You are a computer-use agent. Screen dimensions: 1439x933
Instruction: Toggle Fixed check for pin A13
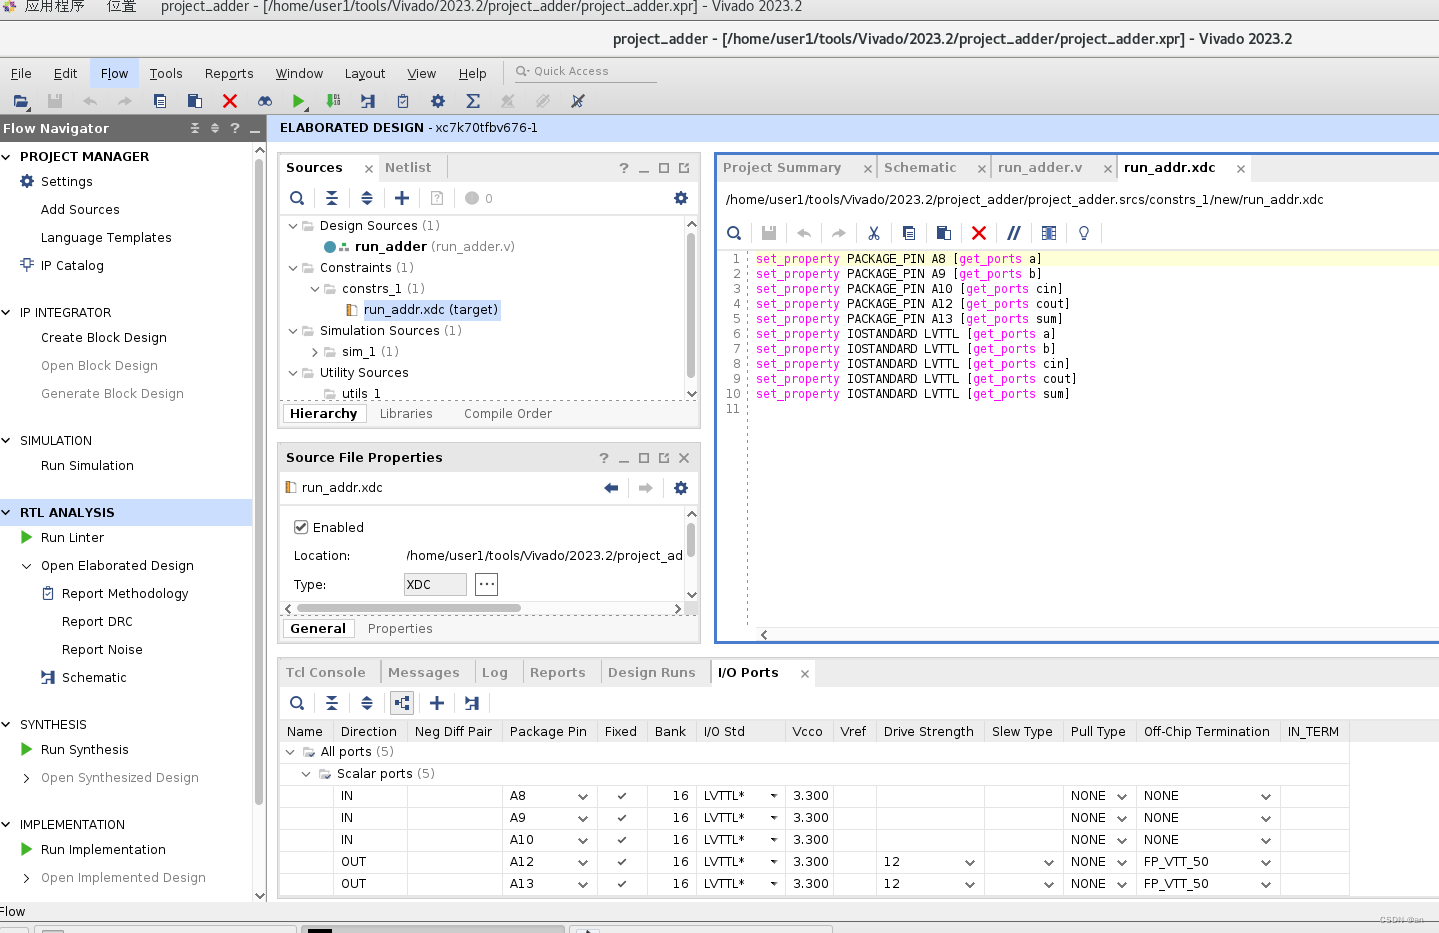click(x=622, y=884)
